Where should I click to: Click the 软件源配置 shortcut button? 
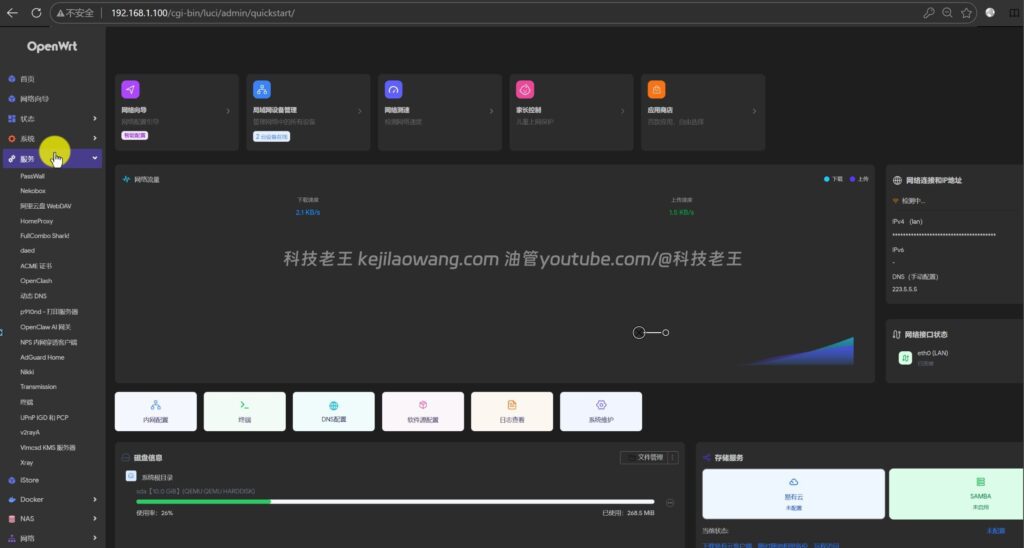423,411
